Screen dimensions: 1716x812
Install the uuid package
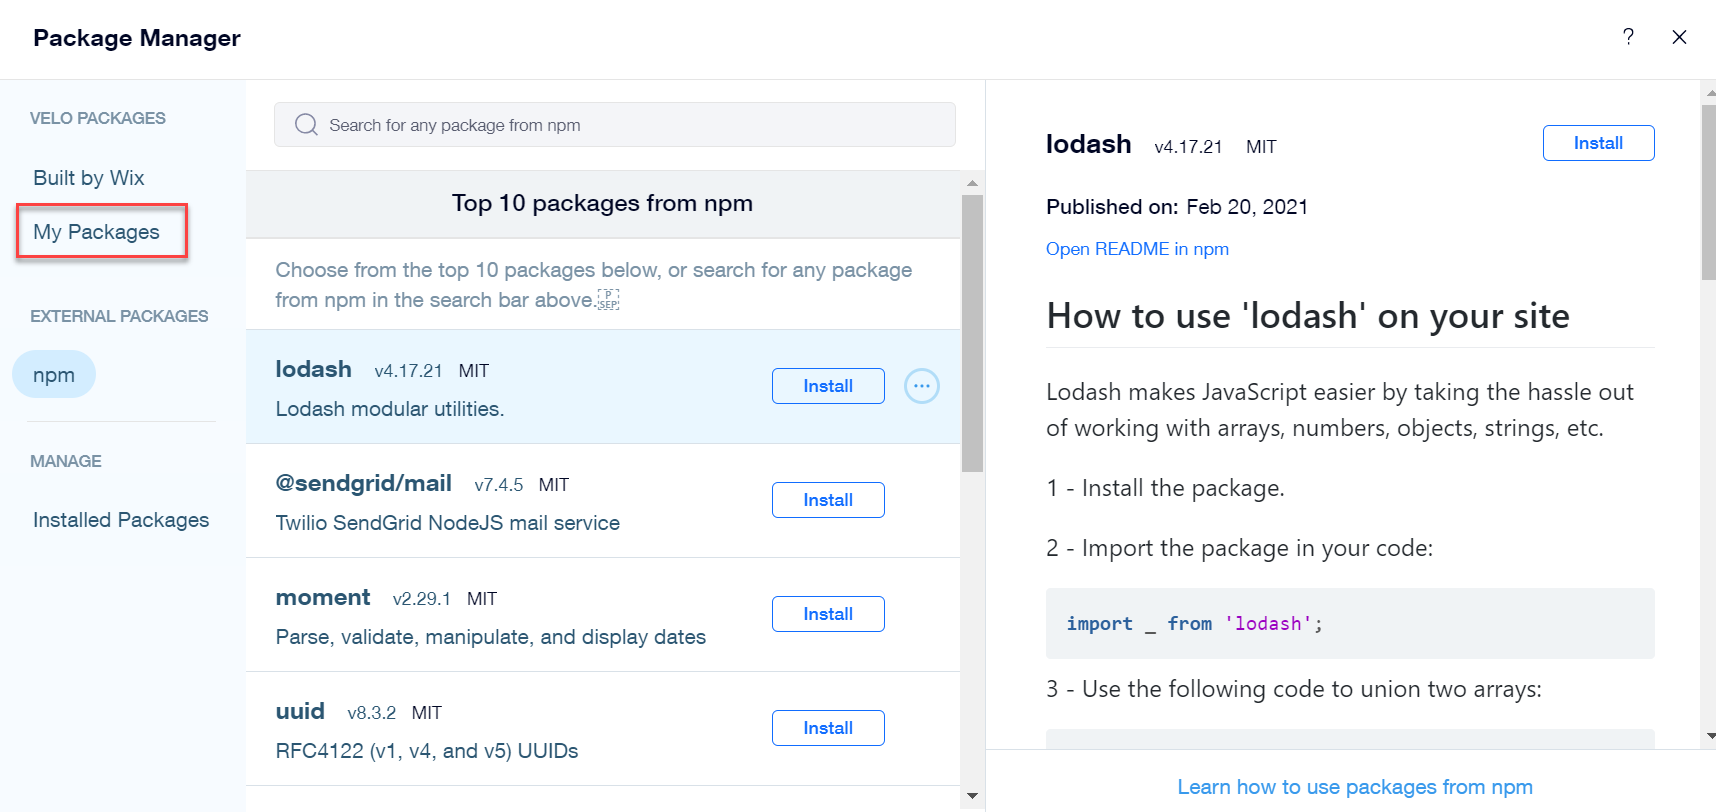click(828, 728)
